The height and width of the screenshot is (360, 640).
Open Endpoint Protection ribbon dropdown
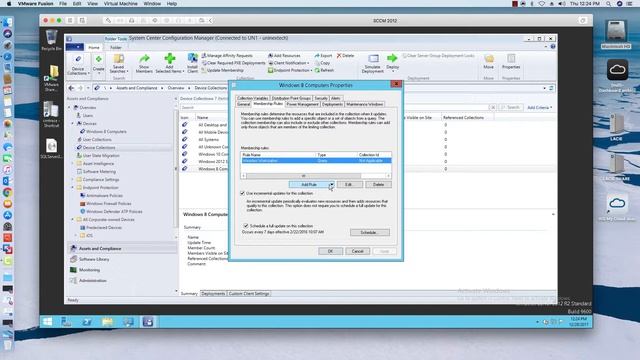coord(290,70)
